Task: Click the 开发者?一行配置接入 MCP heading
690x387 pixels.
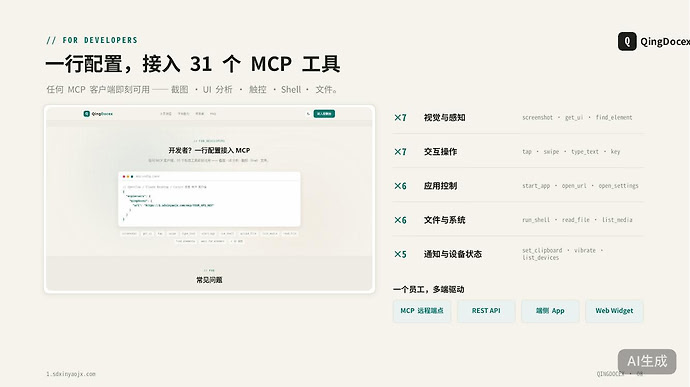Action: 209,151
